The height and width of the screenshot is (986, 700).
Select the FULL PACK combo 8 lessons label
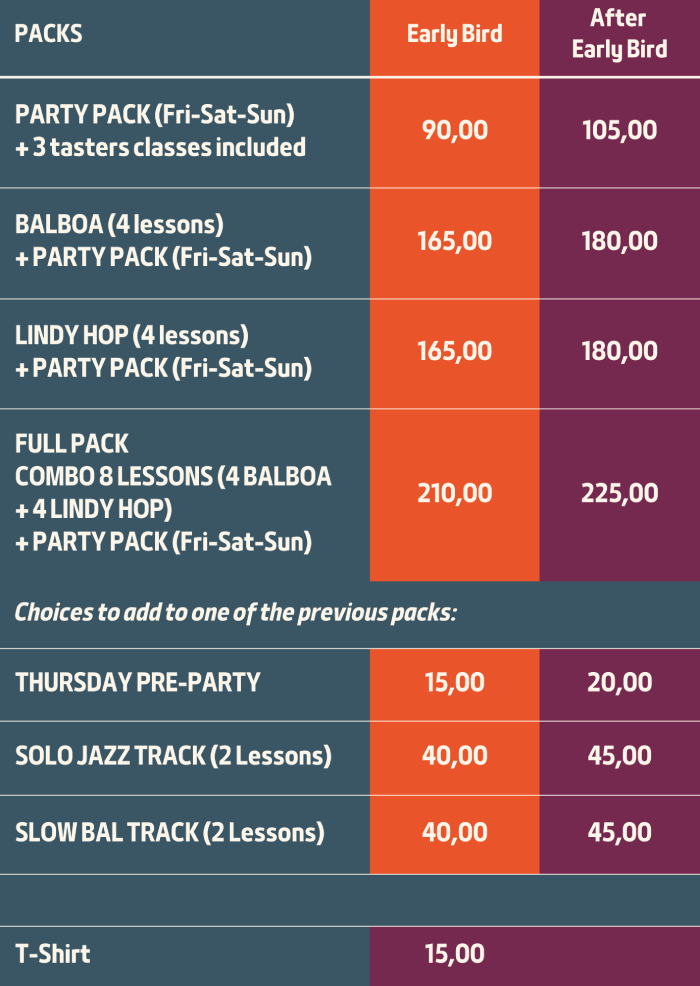173,493
